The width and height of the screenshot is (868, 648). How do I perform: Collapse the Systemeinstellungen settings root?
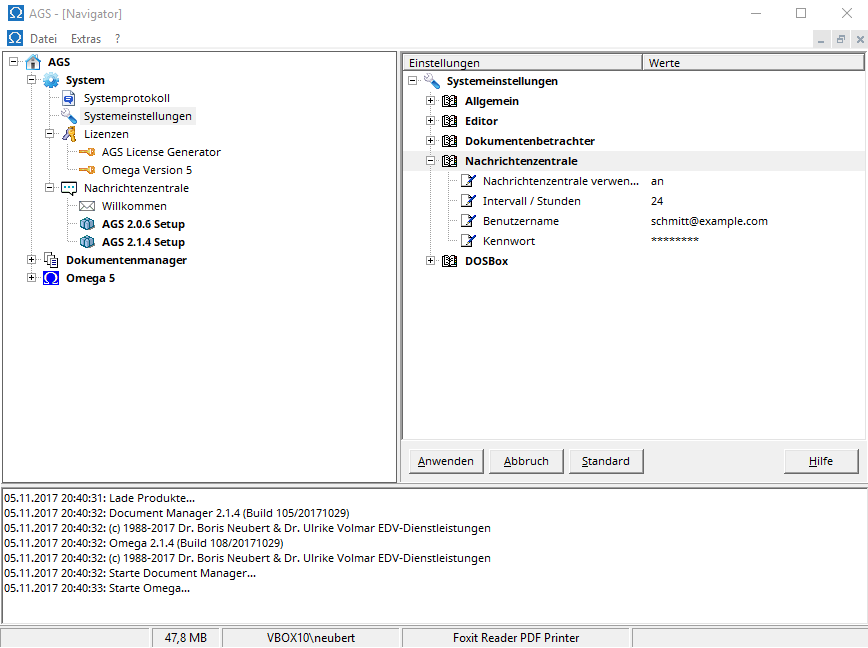pyautogui.click(x=412, y=81)
